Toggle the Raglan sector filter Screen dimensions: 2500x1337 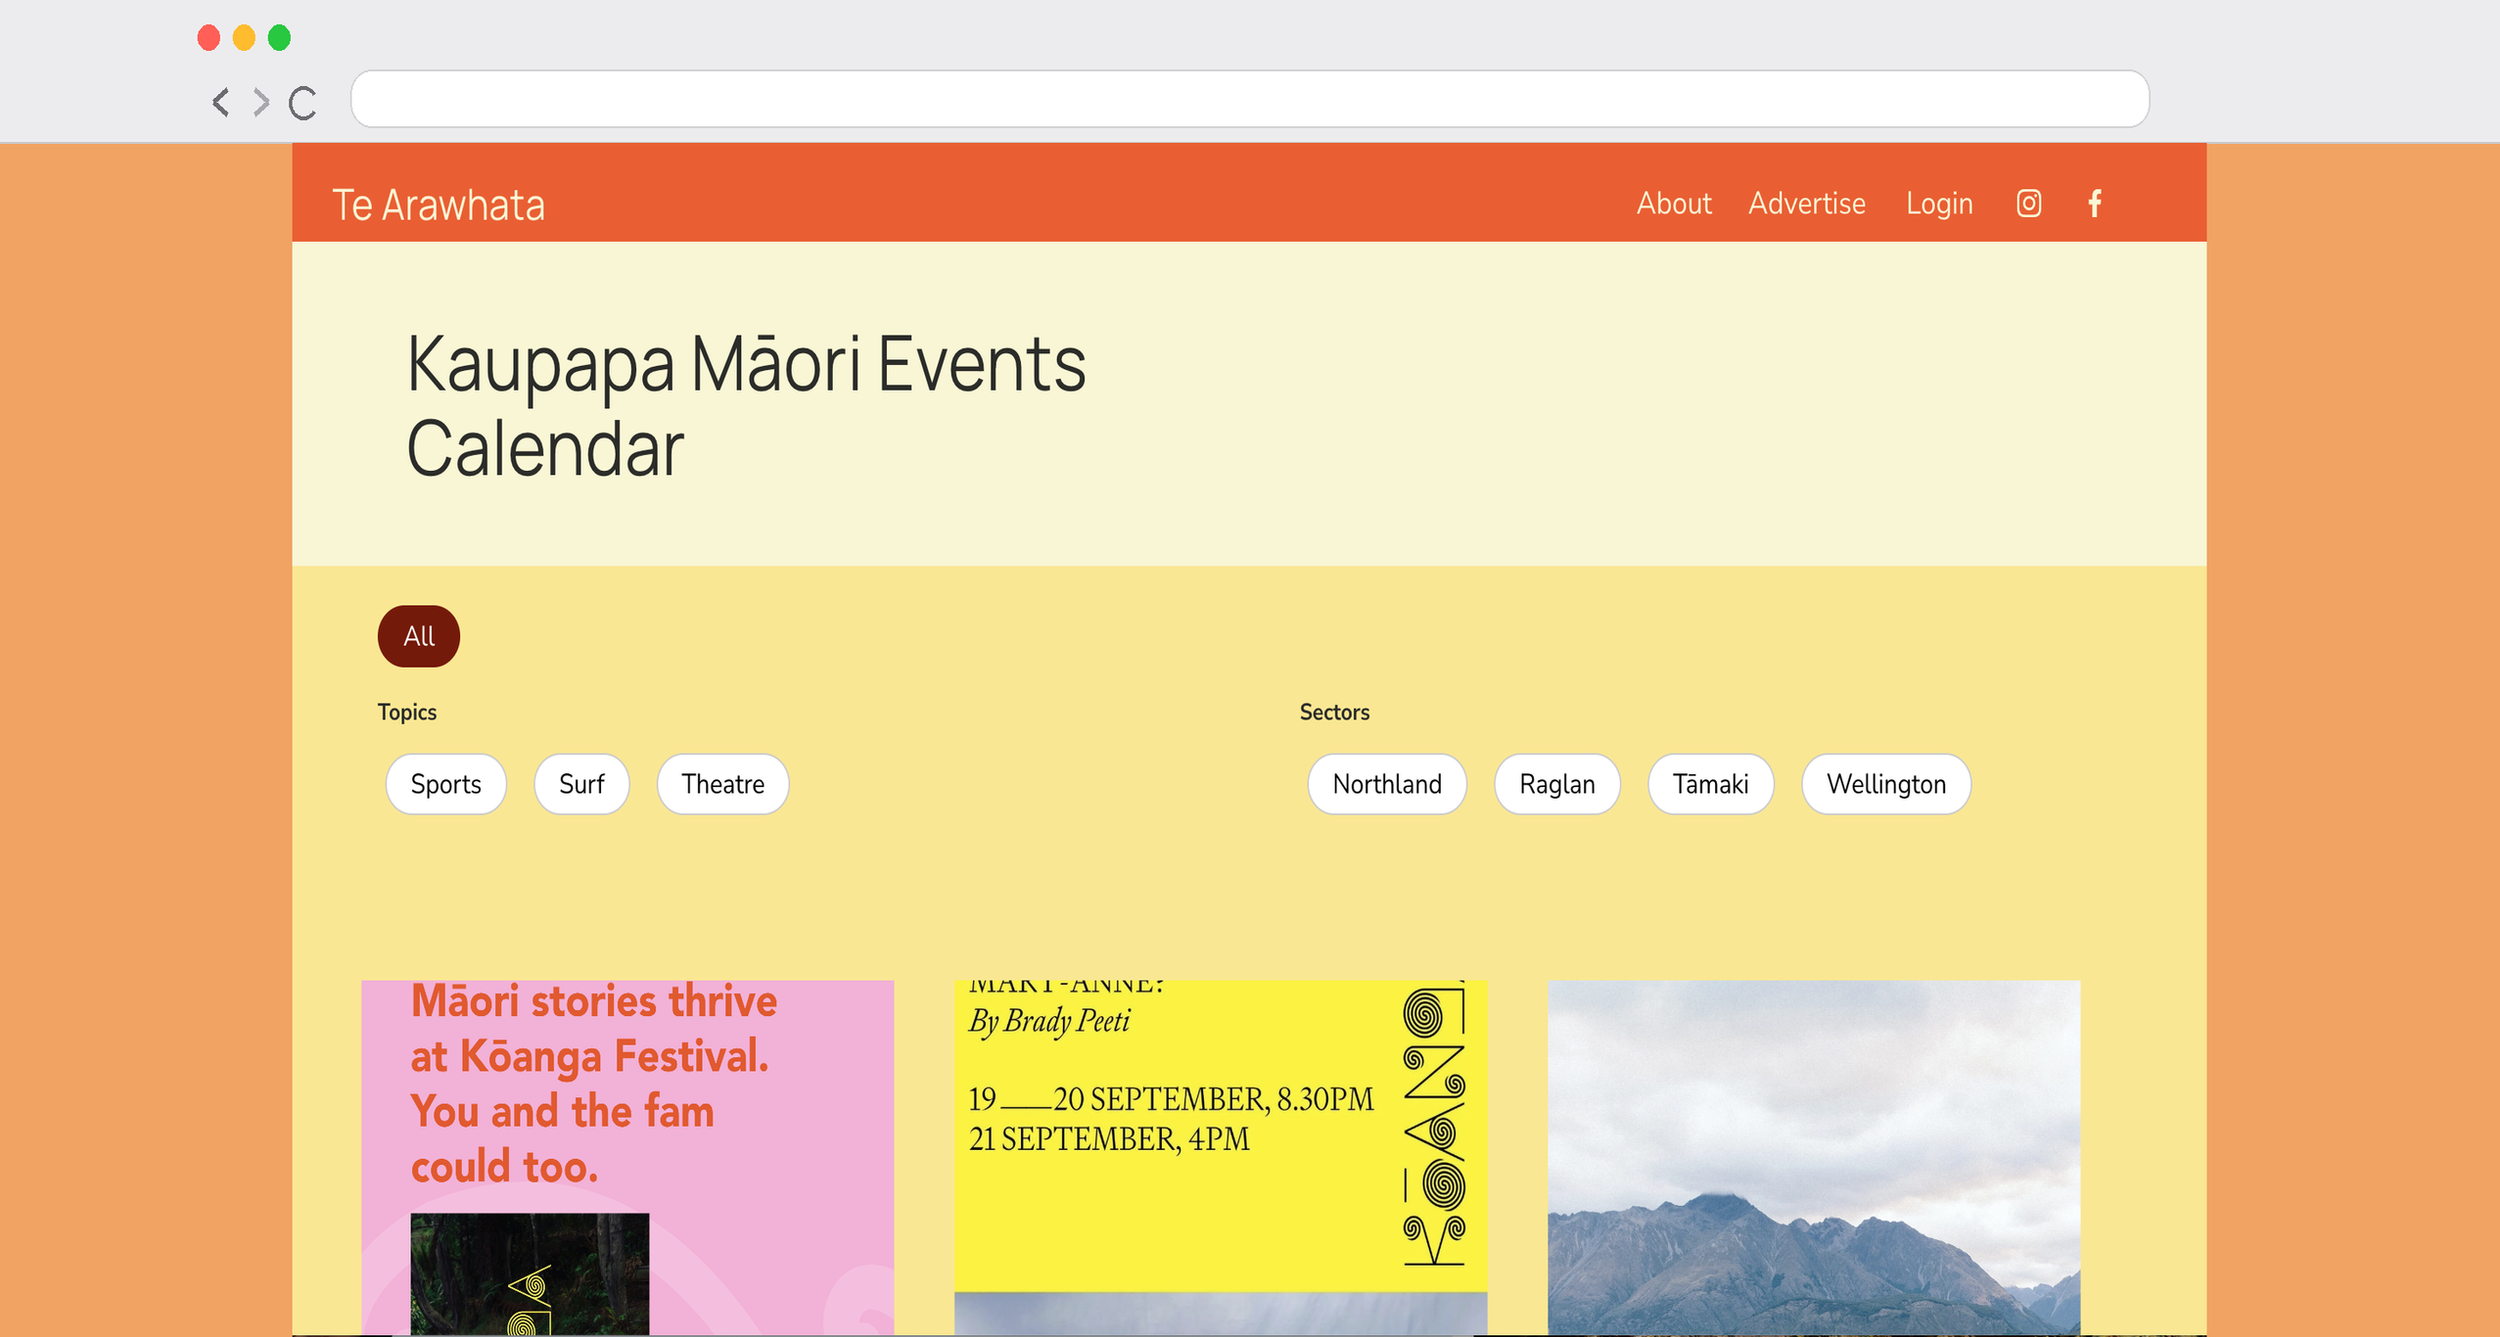1557,784
